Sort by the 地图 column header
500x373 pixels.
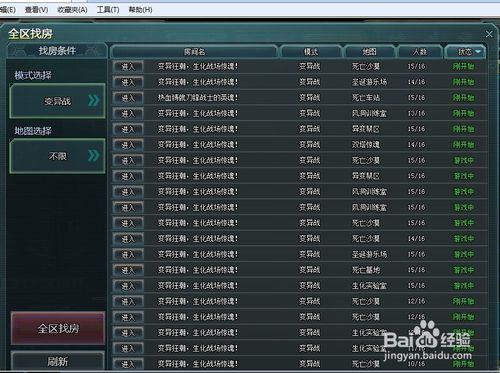pos(369,52)
